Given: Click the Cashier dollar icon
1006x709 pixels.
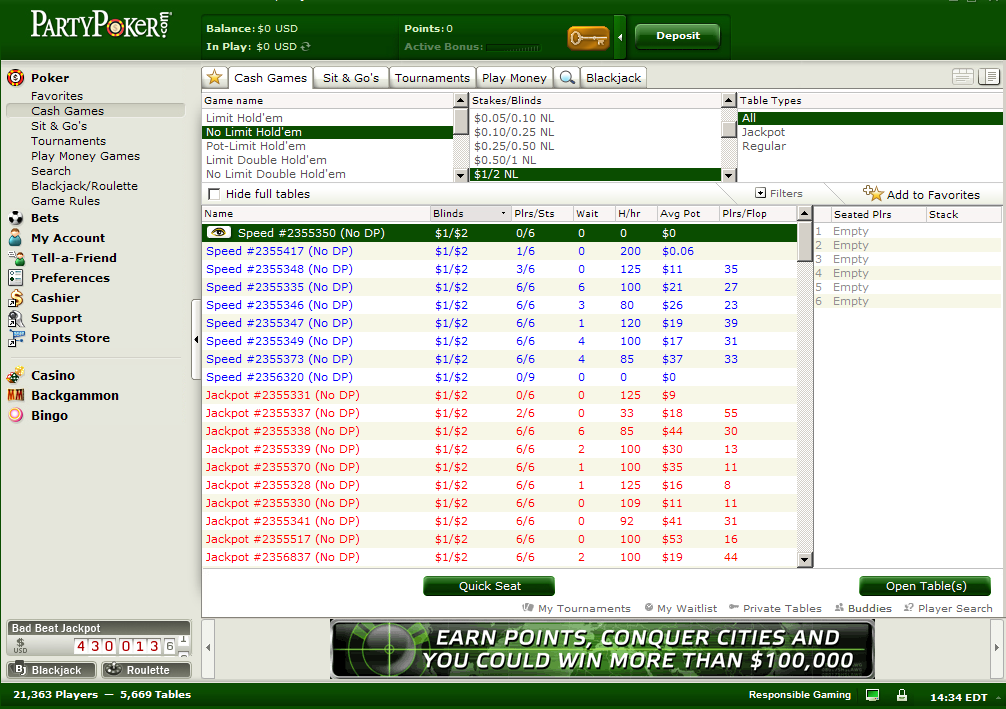Looking at the screenshot, I should pyautogui.click(x=15, y=298).
